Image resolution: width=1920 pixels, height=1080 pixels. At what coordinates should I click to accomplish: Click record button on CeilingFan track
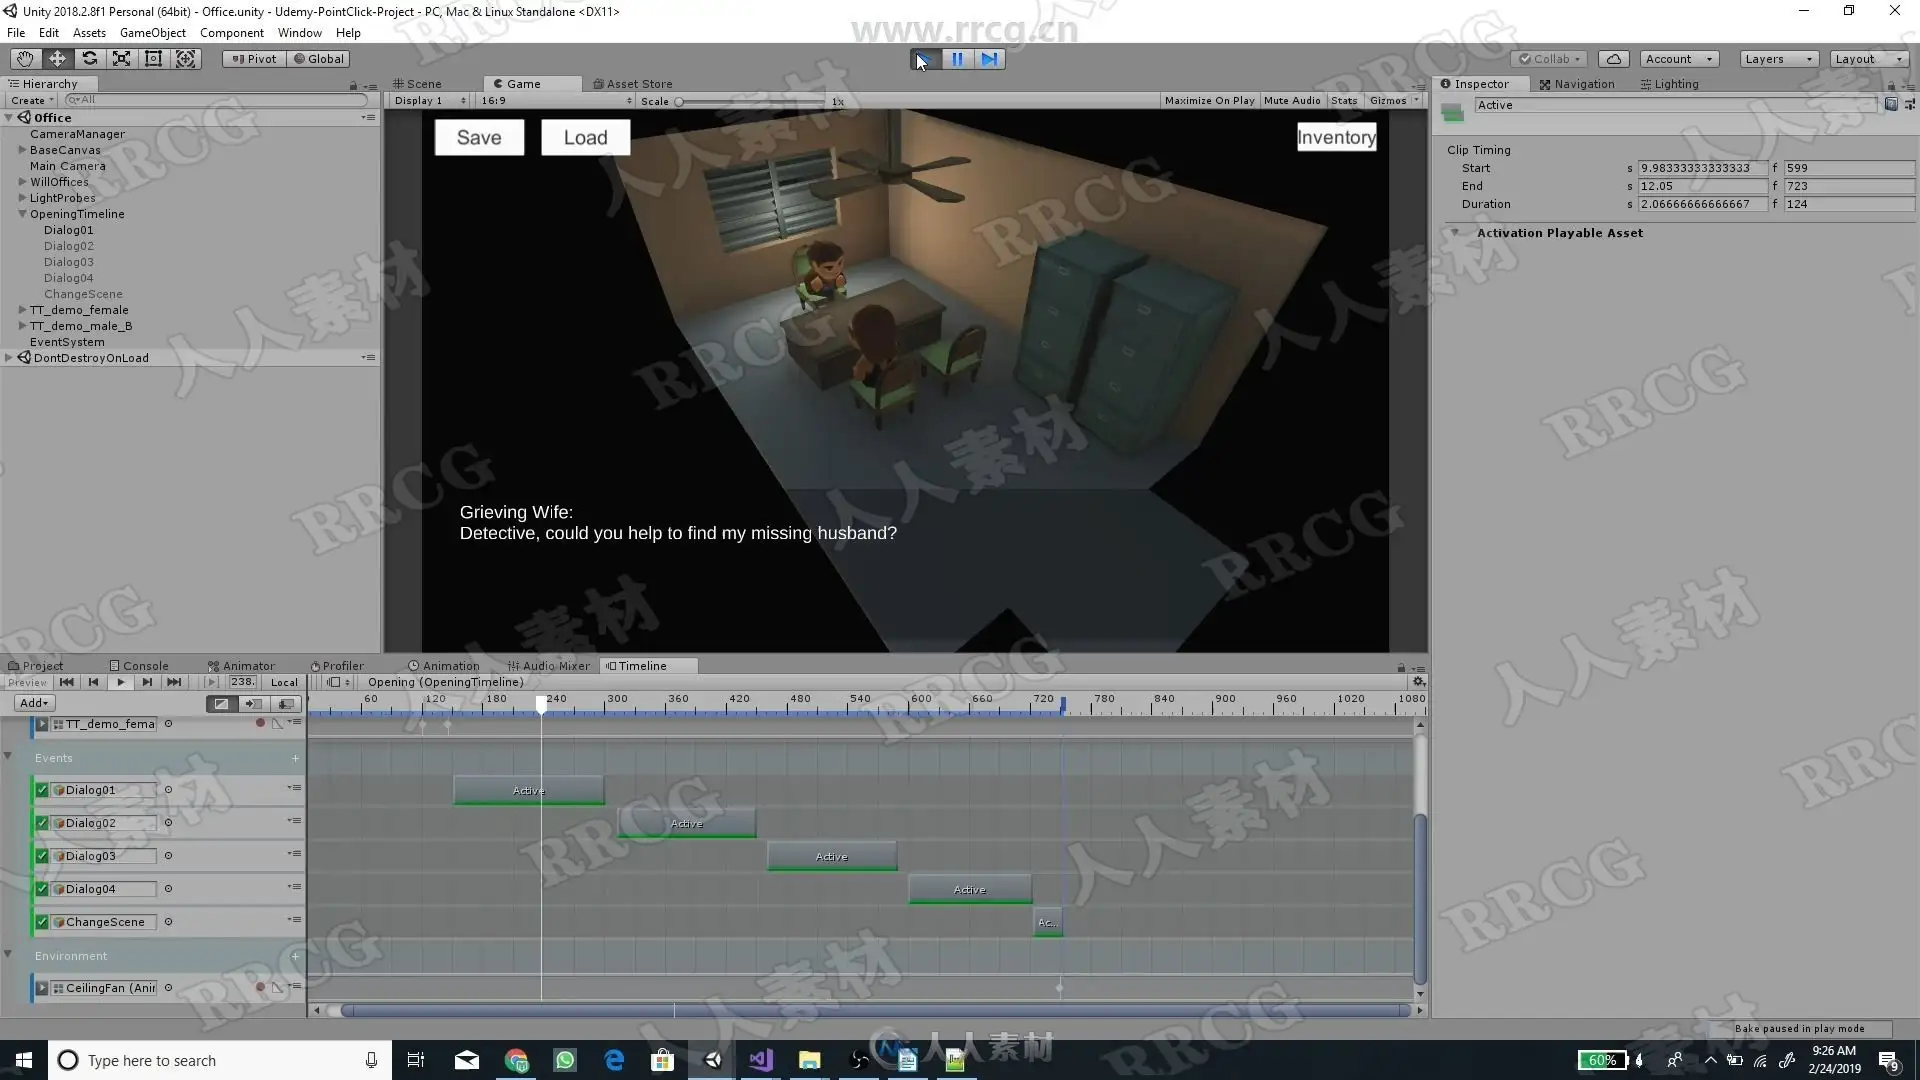pos(260,988)
